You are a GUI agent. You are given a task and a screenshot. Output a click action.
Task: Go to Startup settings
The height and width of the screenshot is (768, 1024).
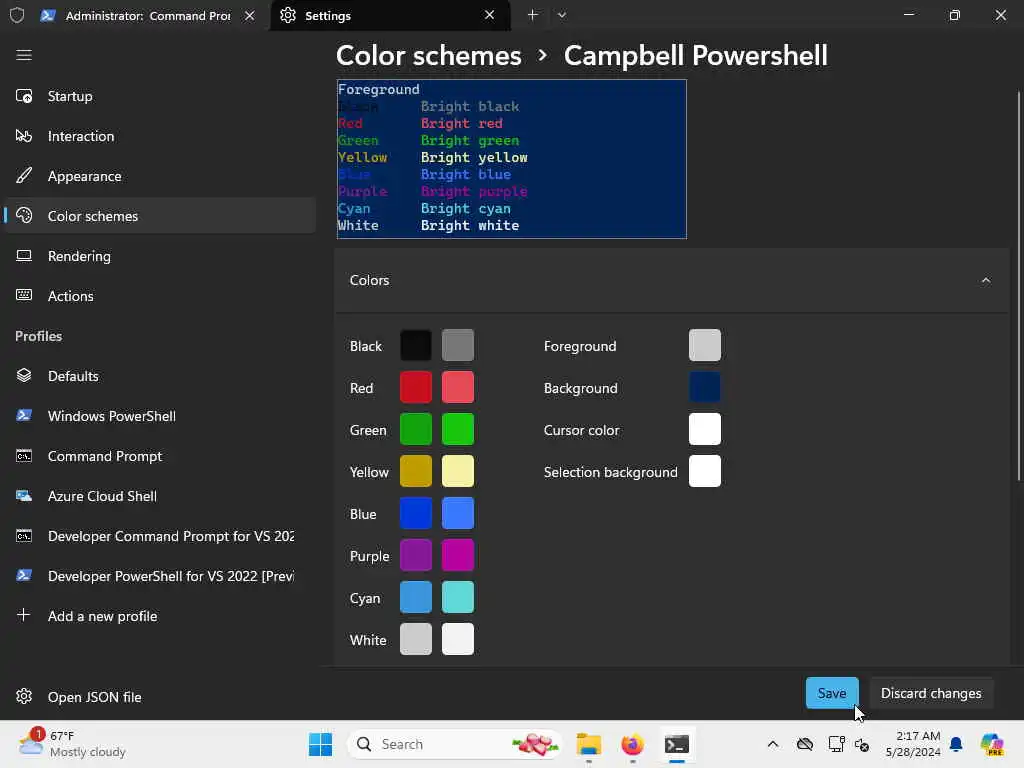[x=160, y=96]
